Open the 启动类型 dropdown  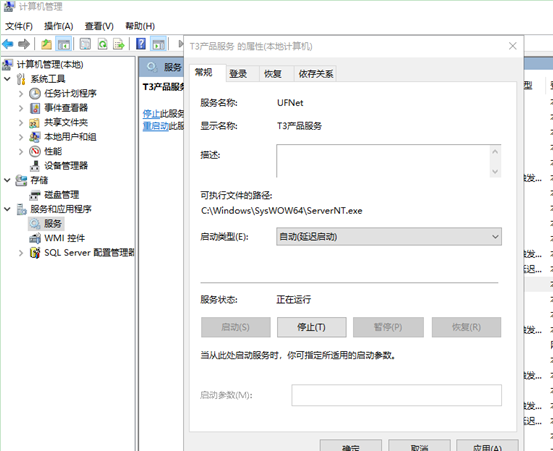(389, 237)
